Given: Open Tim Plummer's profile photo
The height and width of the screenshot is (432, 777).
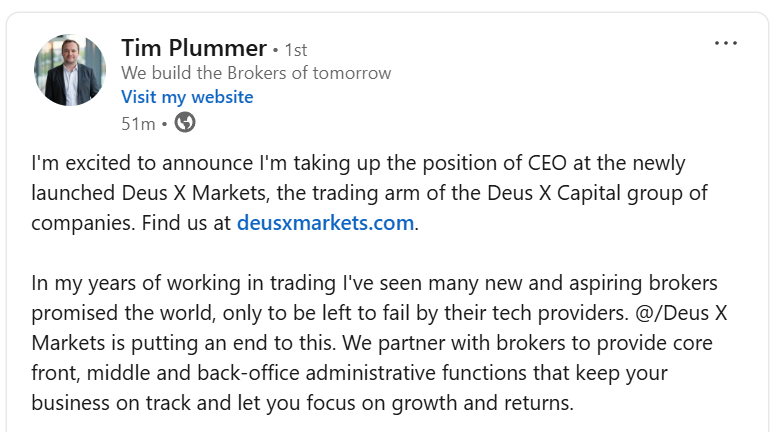Looking at the screenshot, I should click(x=69, y=70).
